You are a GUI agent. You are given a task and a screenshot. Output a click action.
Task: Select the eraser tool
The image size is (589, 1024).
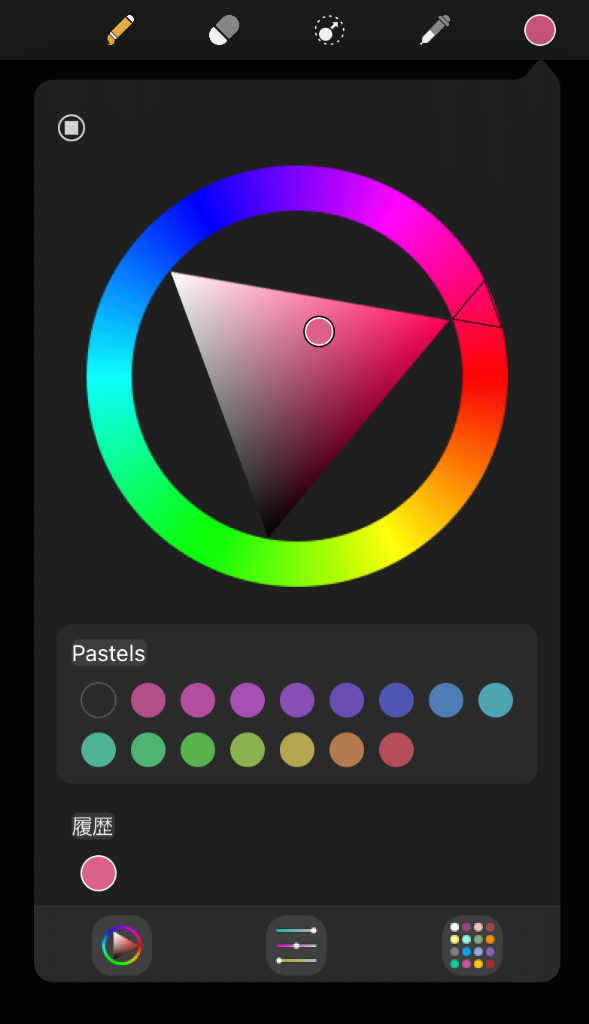tap(224, 30)
